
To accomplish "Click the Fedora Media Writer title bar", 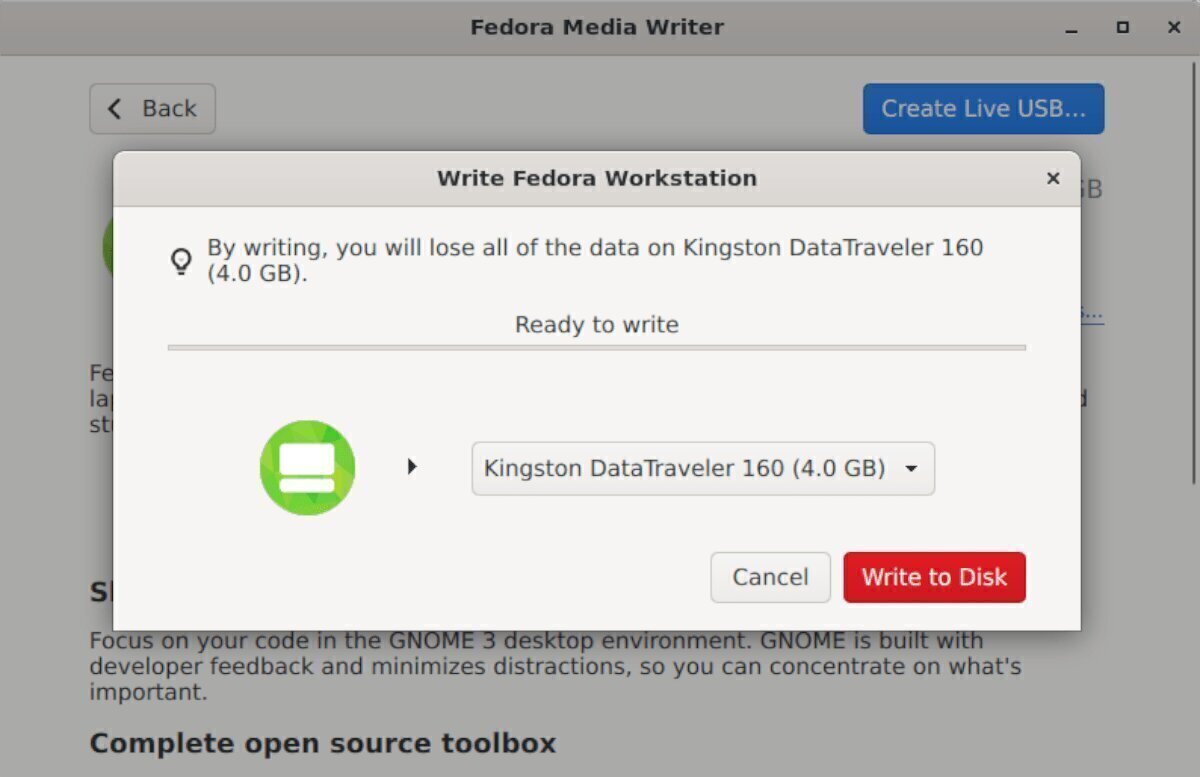I will click(x=597, y=27).
